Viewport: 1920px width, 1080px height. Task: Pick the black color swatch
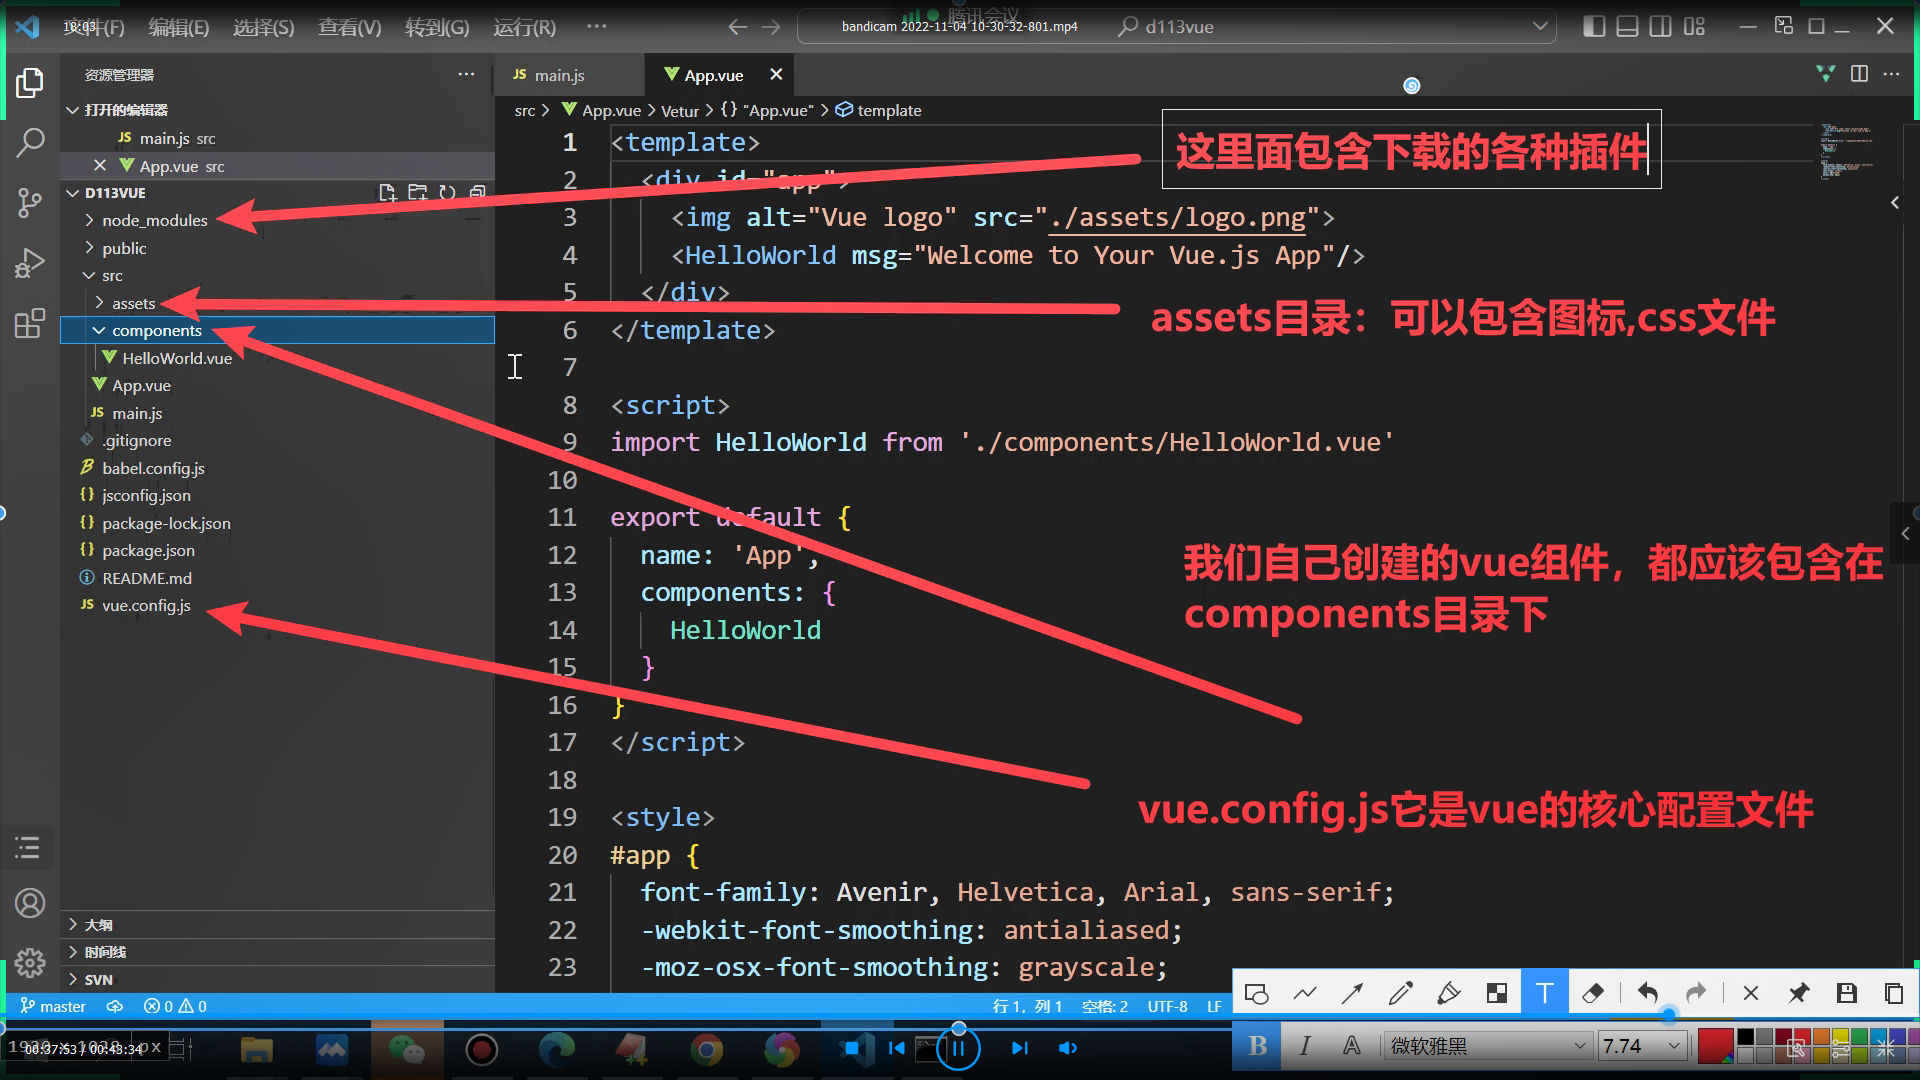coord(1746,1037)
